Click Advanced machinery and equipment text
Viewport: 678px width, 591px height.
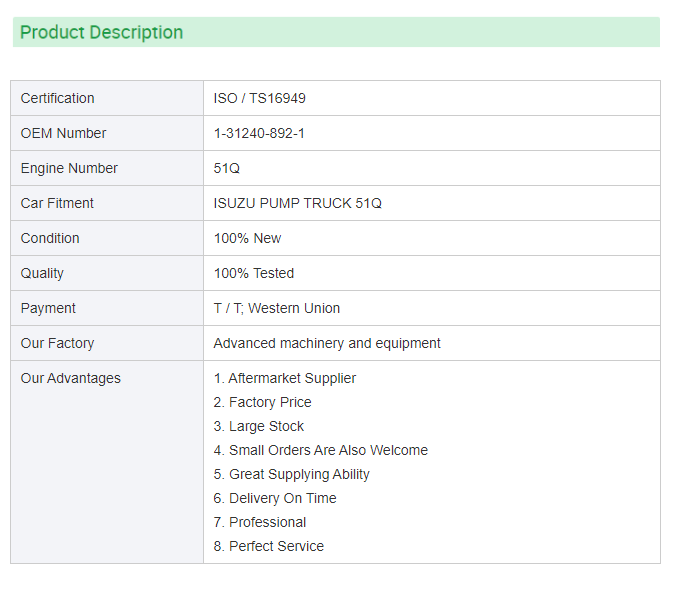(327, 343)
